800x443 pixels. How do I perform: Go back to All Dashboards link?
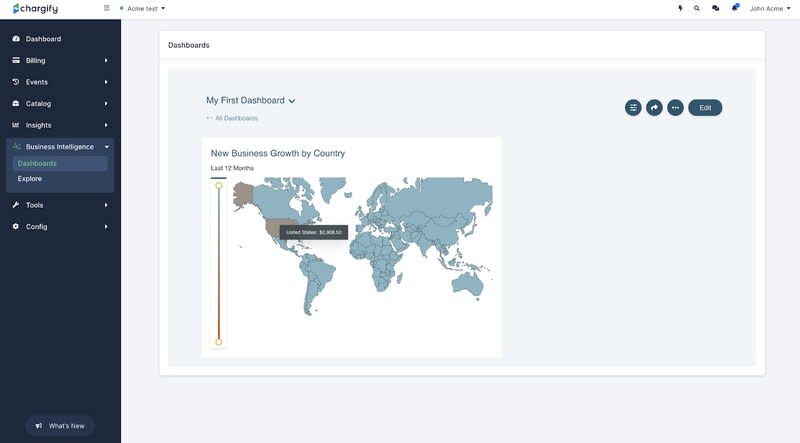tap(232, 118)
